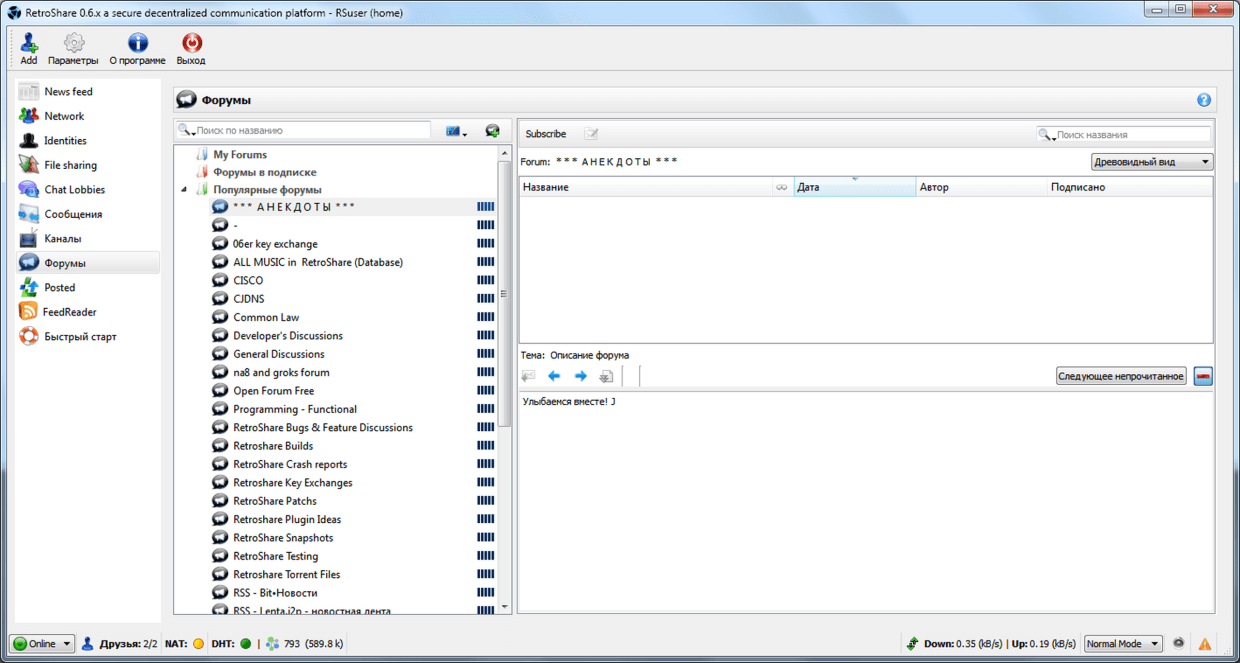Sort threads by Дата column header

click(854, 187)
